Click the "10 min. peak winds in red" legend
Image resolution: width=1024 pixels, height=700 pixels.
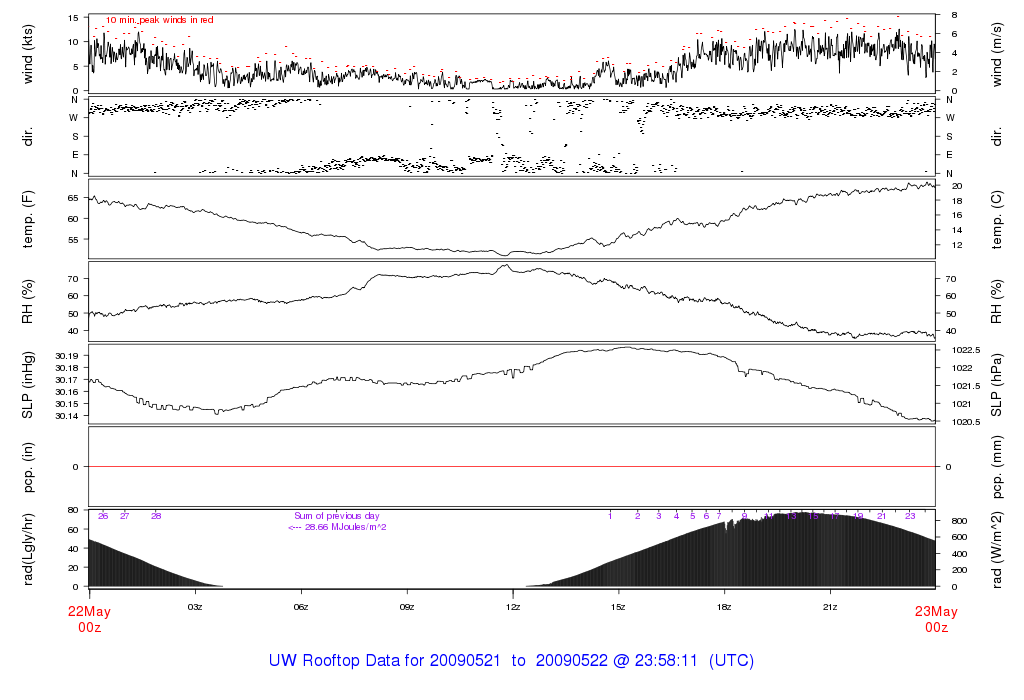159,20
